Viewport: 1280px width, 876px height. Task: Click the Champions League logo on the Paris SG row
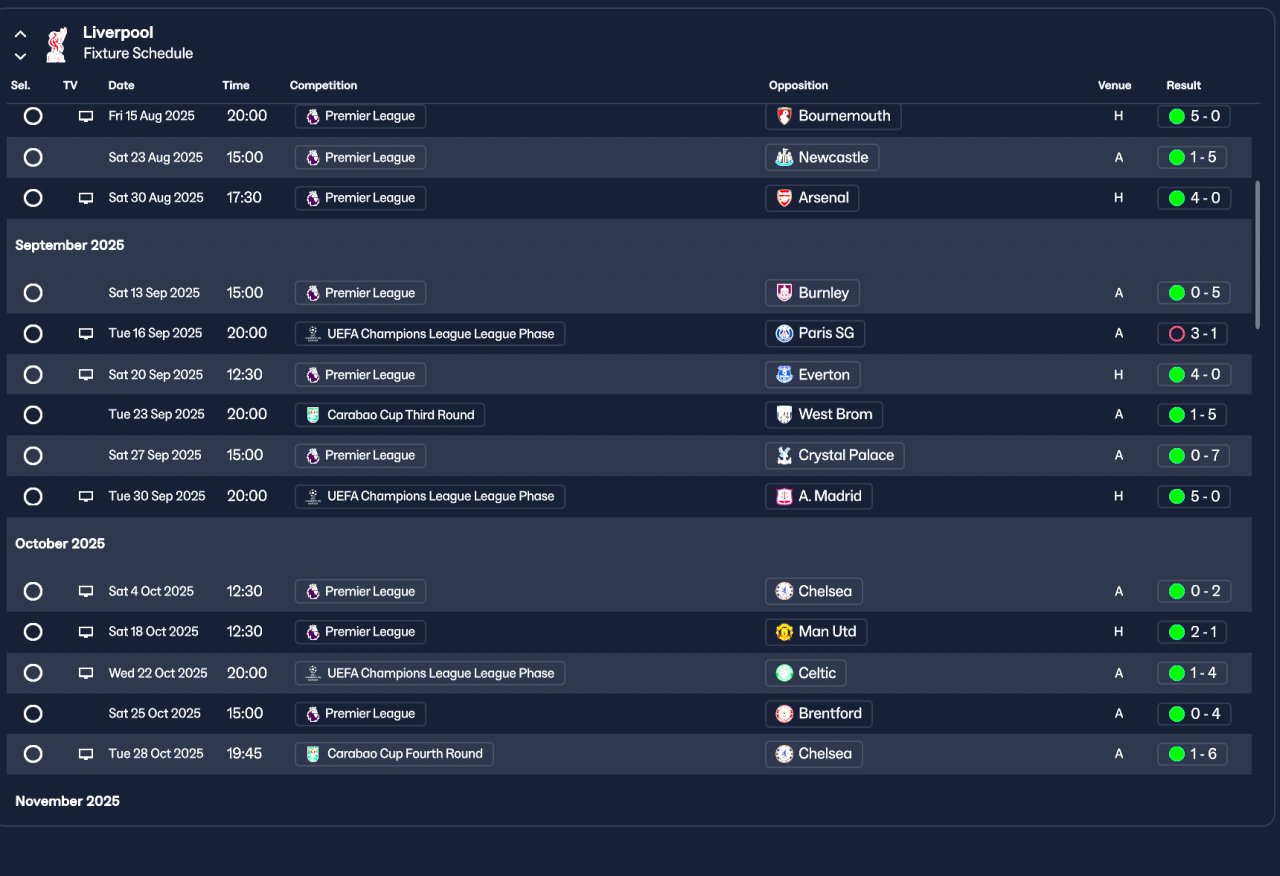(x=313, y=334)
